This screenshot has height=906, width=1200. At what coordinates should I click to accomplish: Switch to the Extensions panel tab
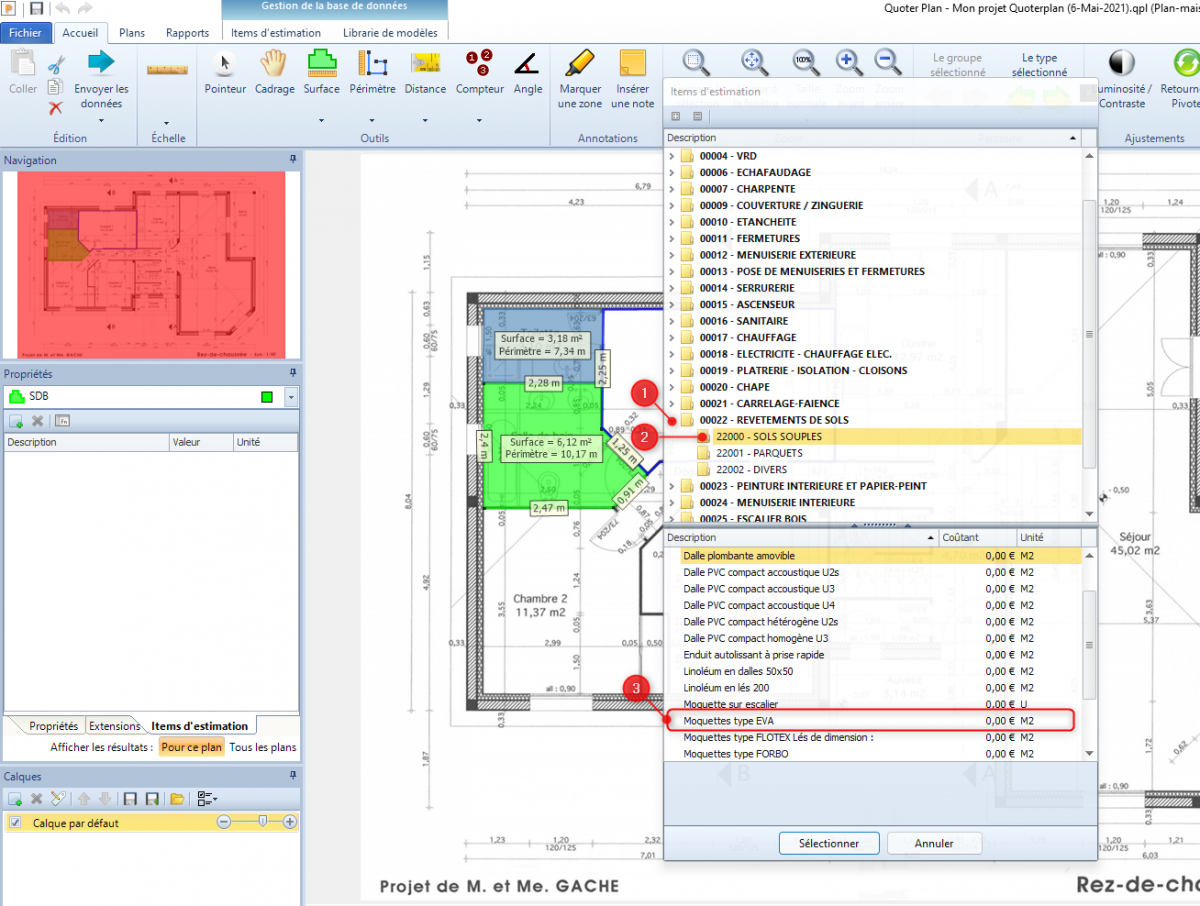pyautogui.click(x=114, y=726)
